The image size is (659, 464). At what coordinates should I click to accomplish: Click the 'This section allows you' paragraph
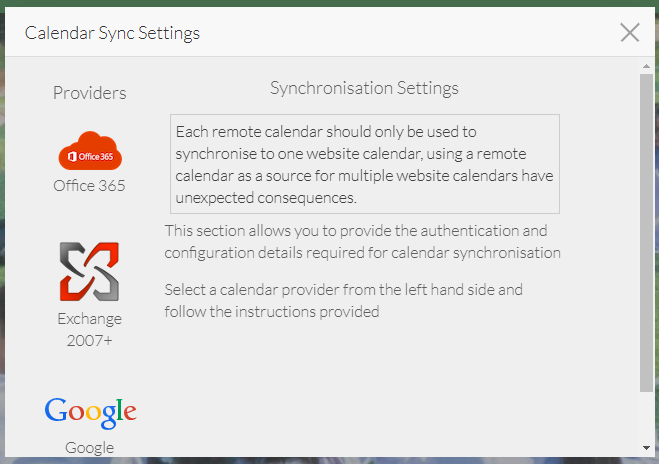[x=362, y=242]
